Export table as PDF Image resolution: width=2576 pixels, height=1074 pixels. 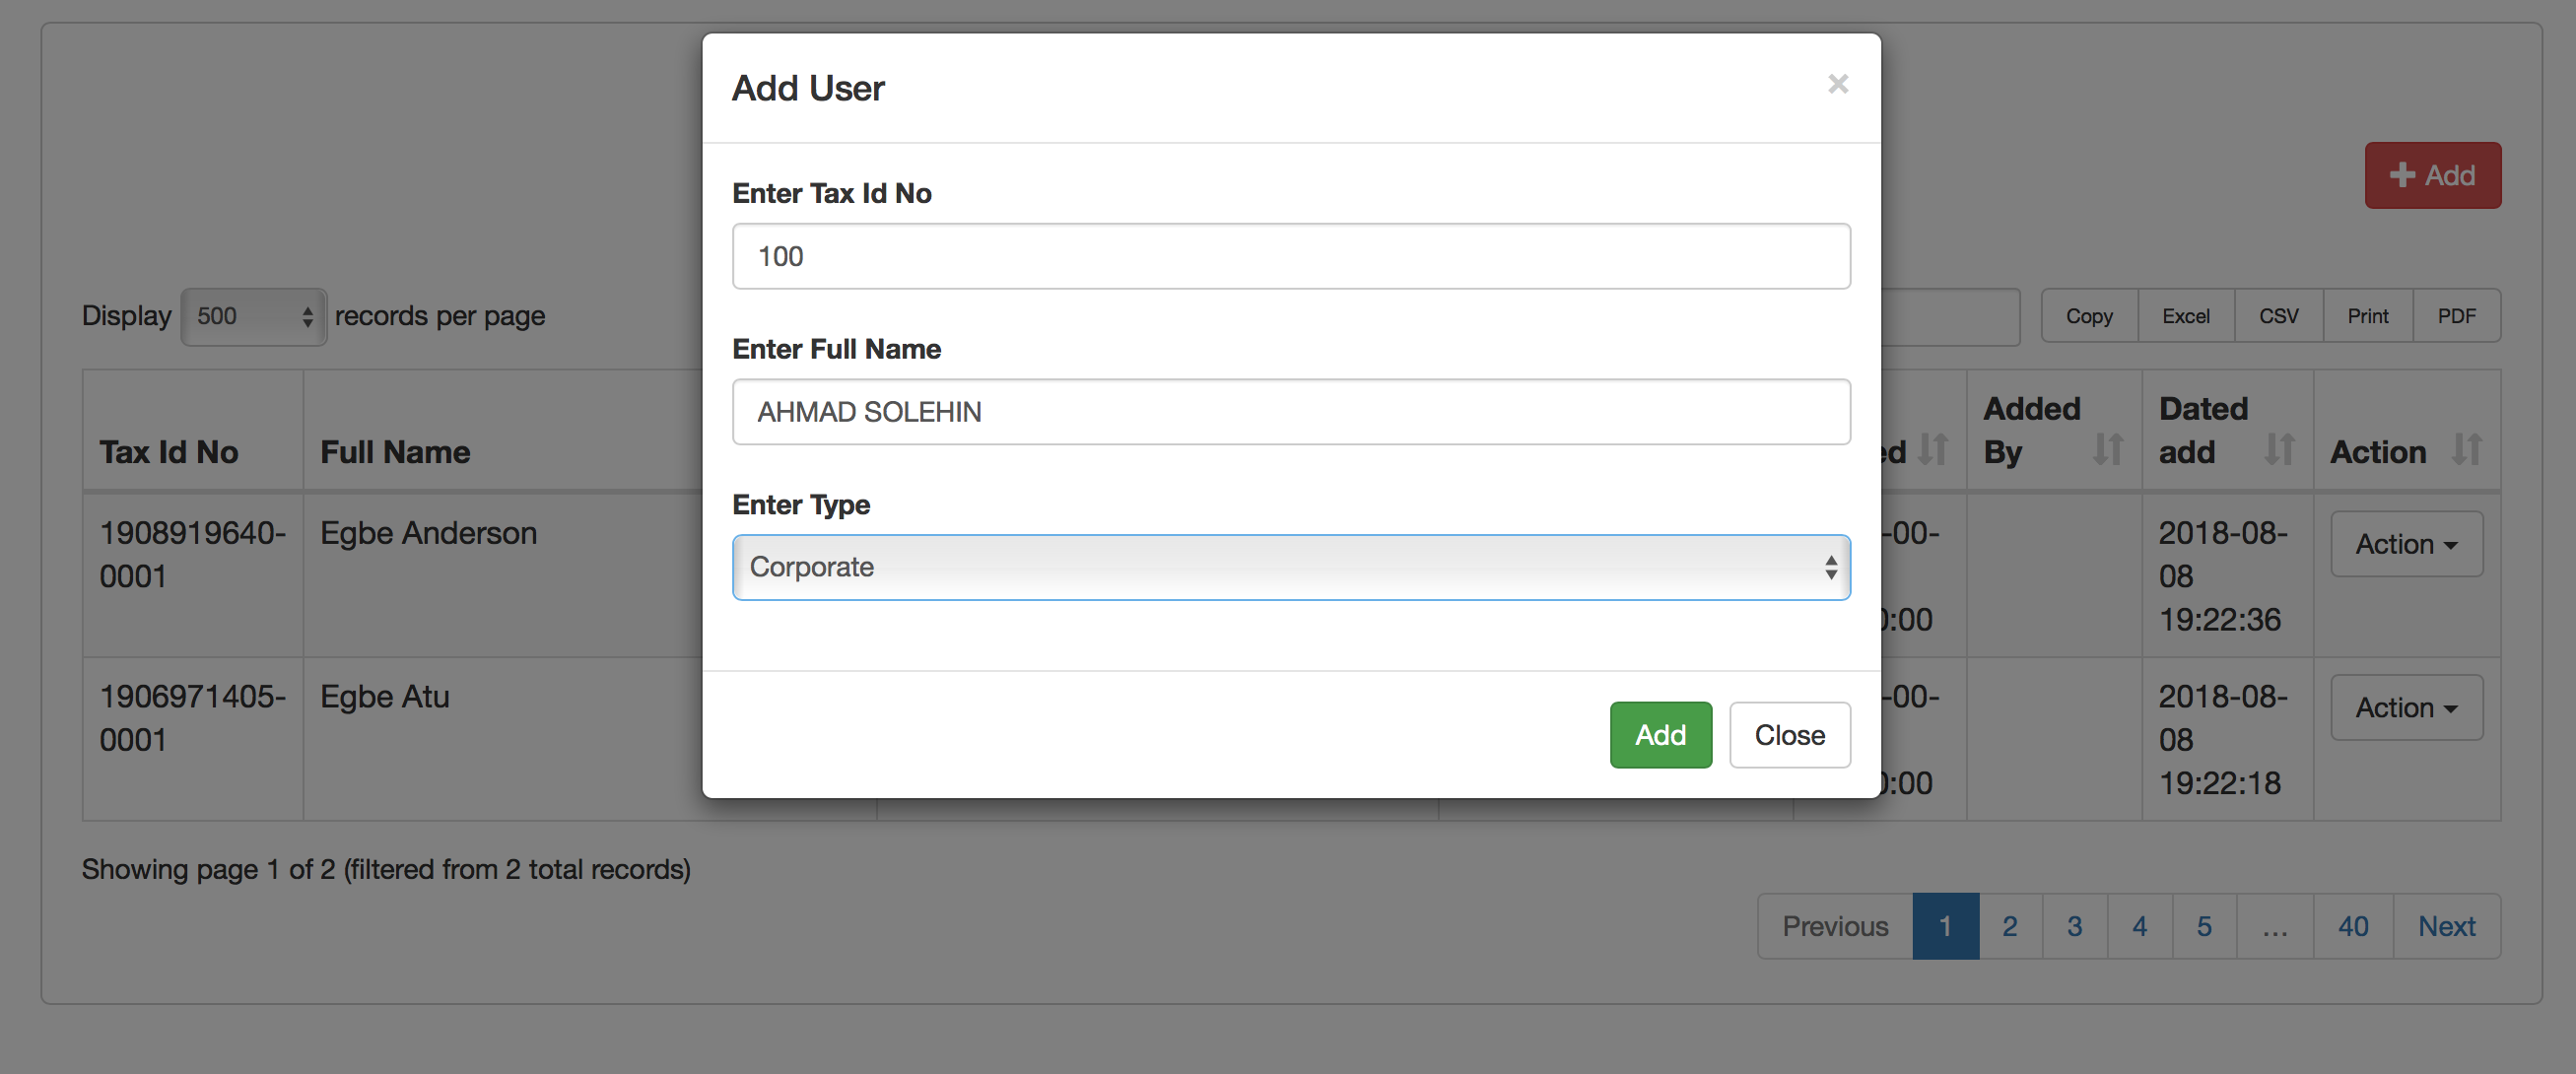click(2456, 316)
